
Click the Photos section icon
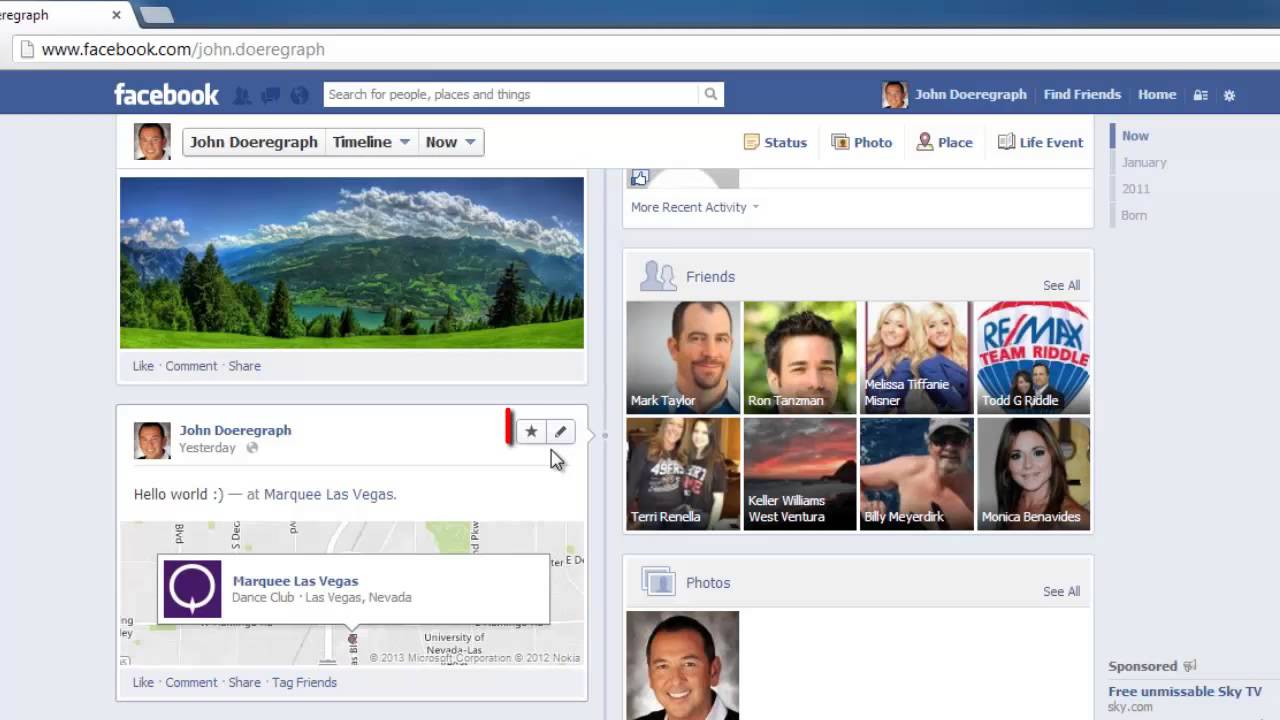click(x=658, y=582)
